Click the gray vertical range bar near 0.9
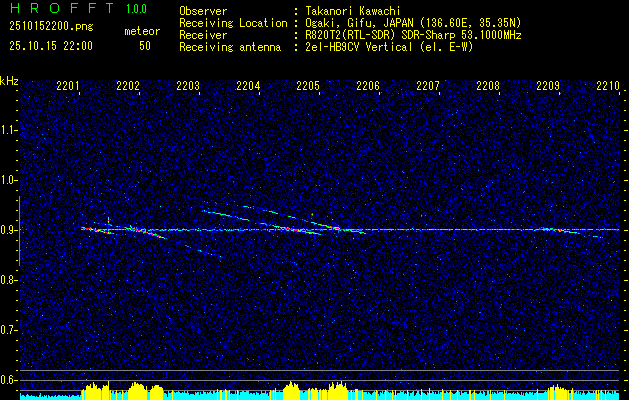 19,231
